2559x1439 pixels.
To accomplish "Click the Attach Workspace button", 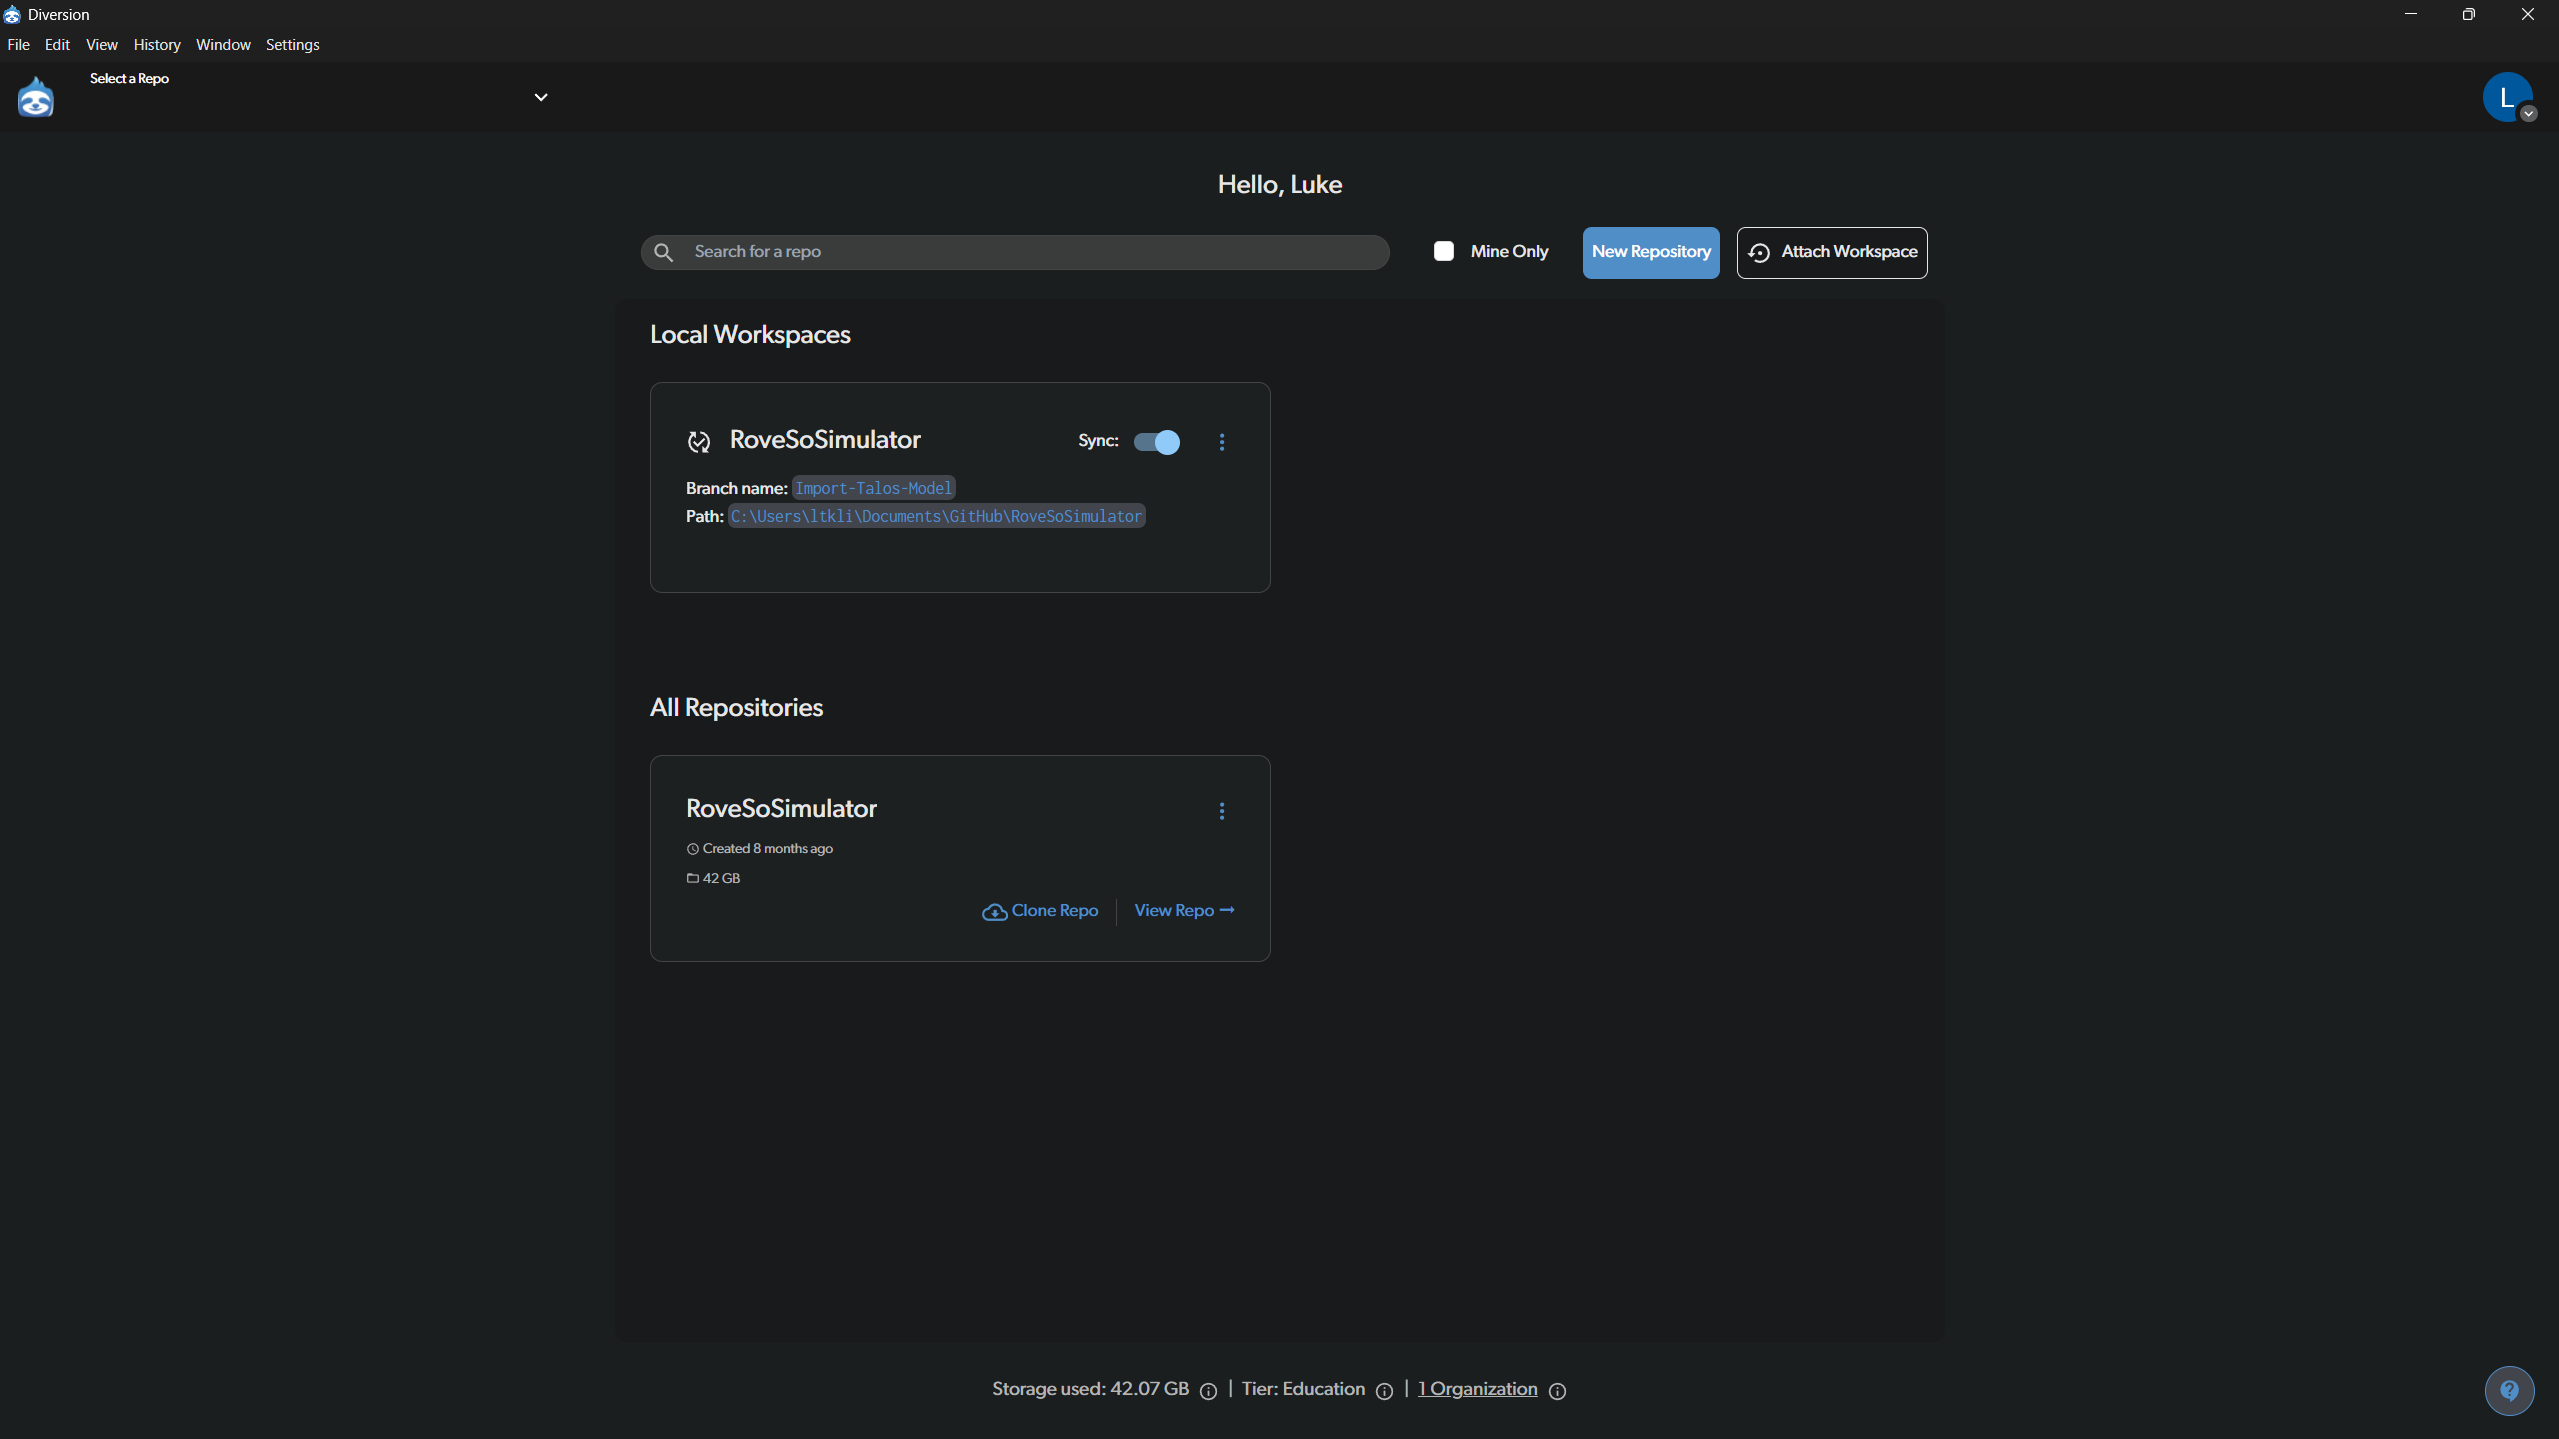I will click(x=1831, y=252).
